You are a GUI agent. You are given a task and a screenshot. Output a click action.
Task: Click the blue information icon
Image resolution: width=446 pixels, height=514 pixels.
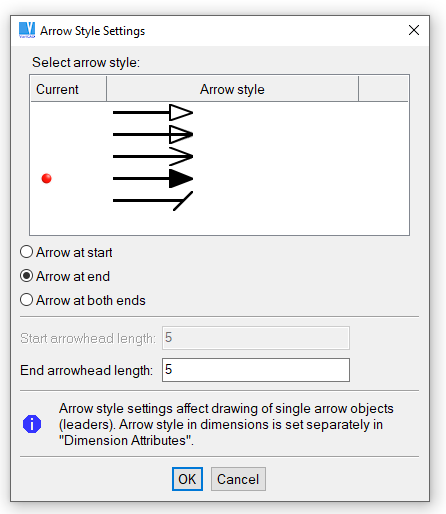(x=32, y=424)
